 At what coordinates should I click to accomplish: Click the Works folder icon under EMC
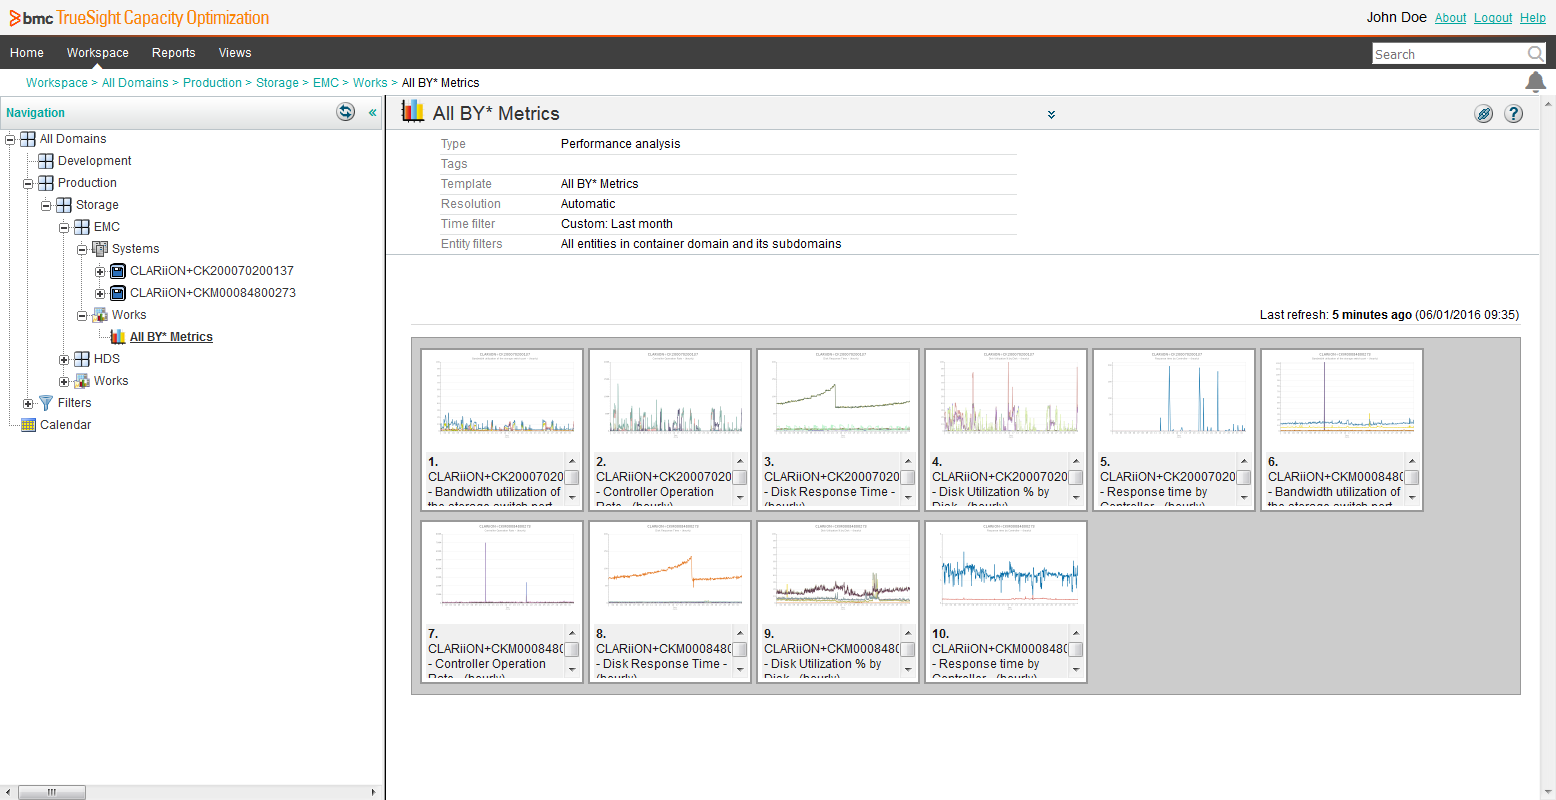[100, 315]
